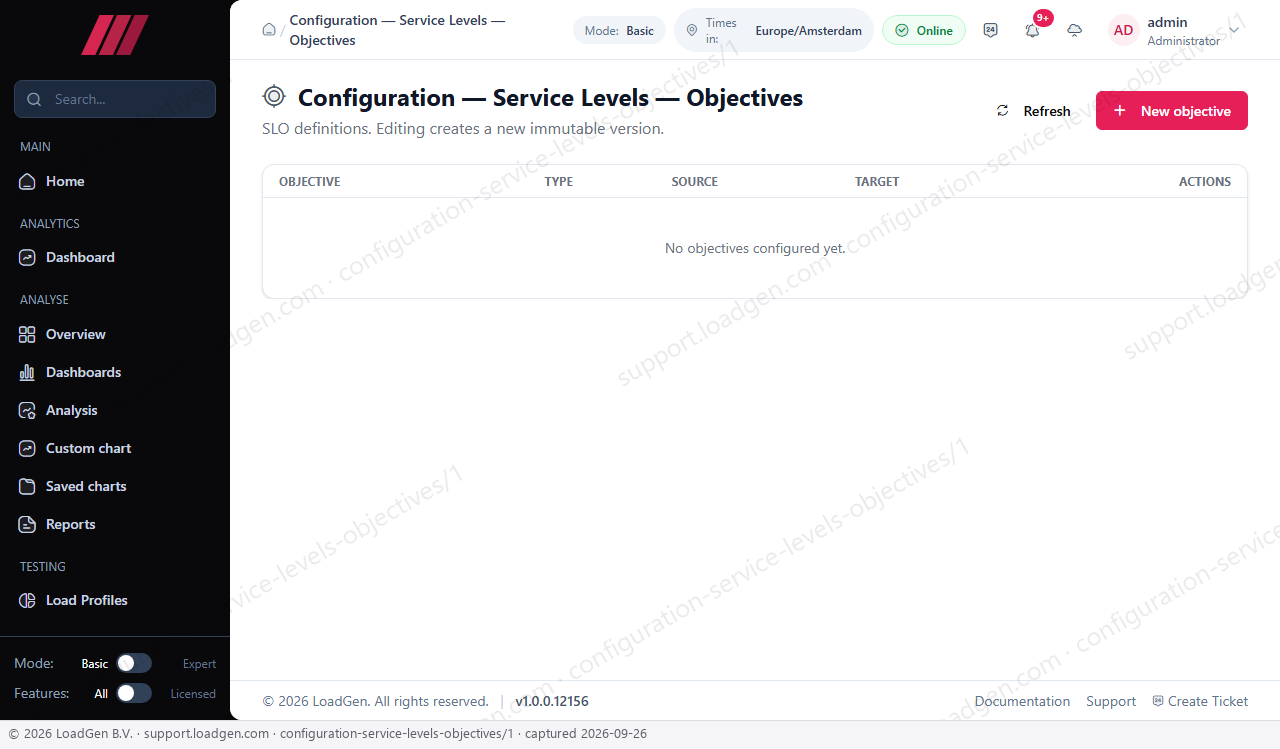Go to Dashboards in the sidebar
Image resolution: width=1280 pixels, height=749 pixels.
[115, 372]
